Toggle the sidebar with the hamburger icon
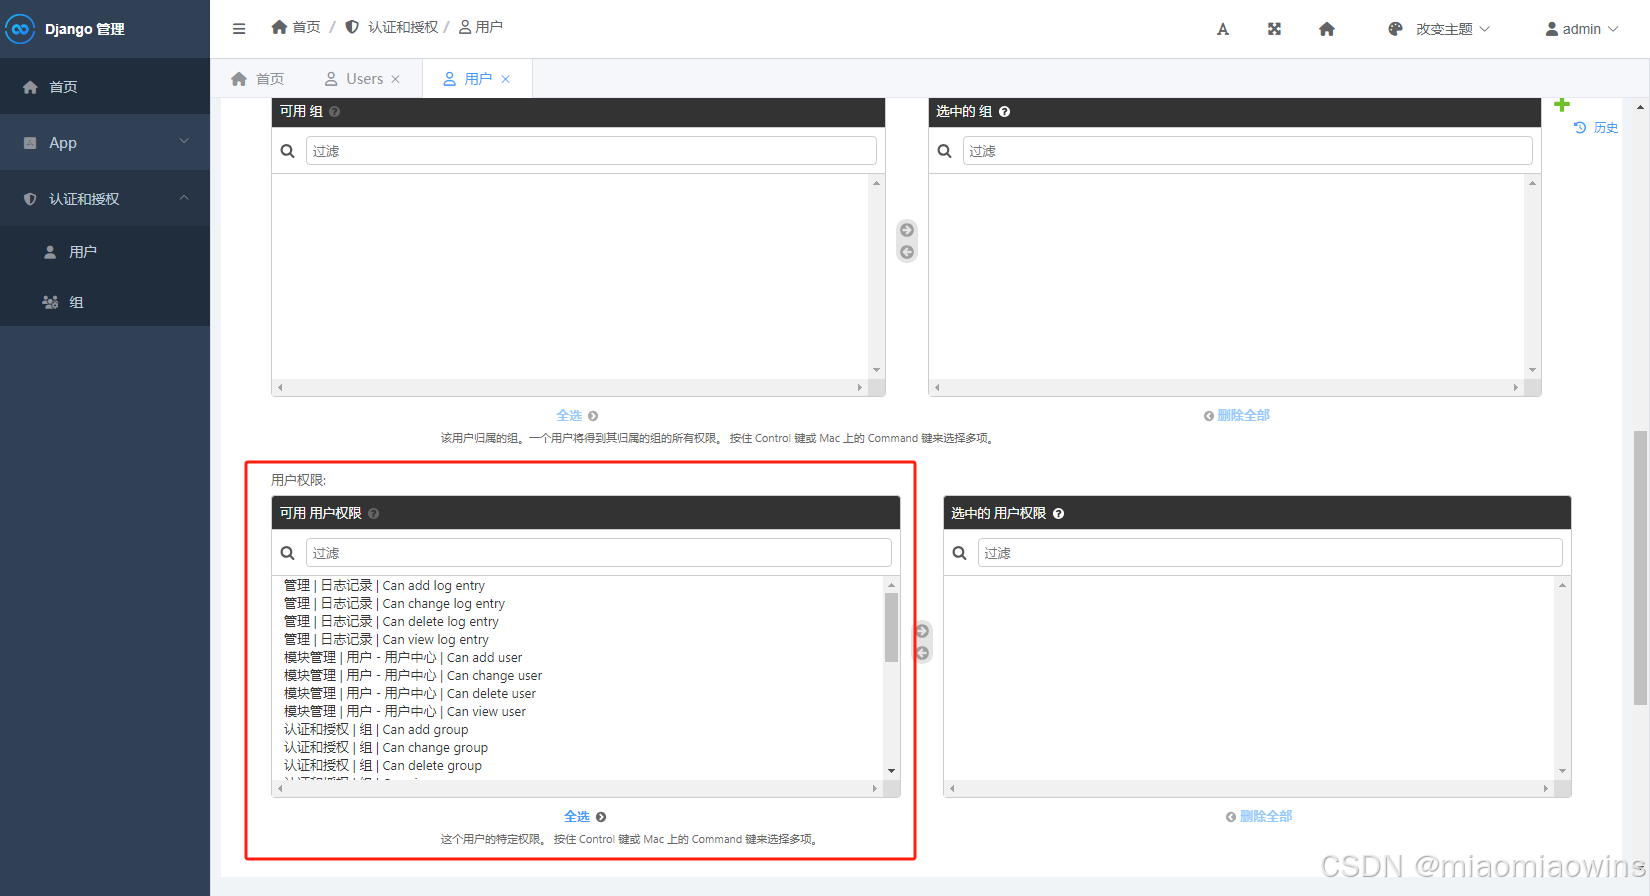The width and height of the screenshot is (1650, 896). [x=239, y=29]
